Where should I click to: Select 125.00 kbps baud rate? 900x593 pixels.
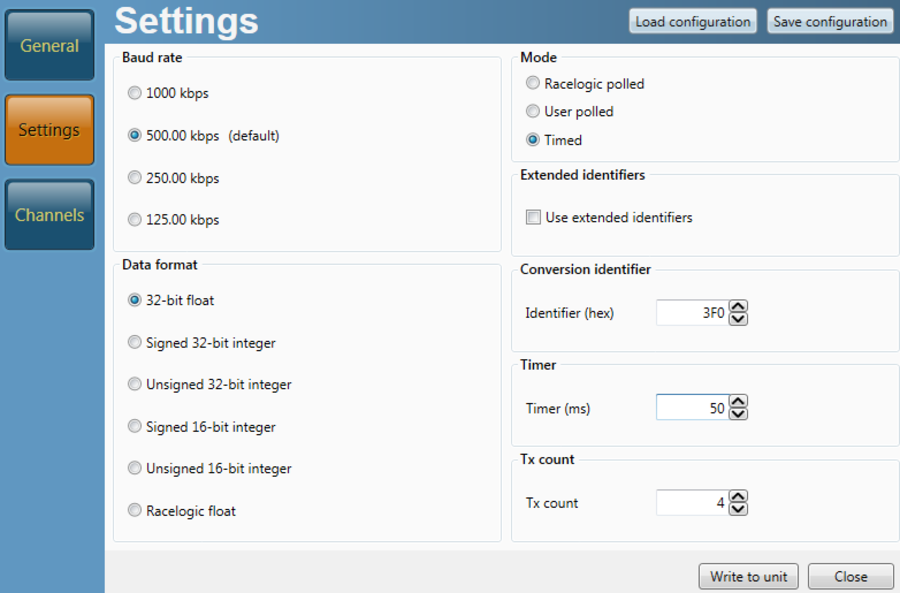click(x=135, y=220)
